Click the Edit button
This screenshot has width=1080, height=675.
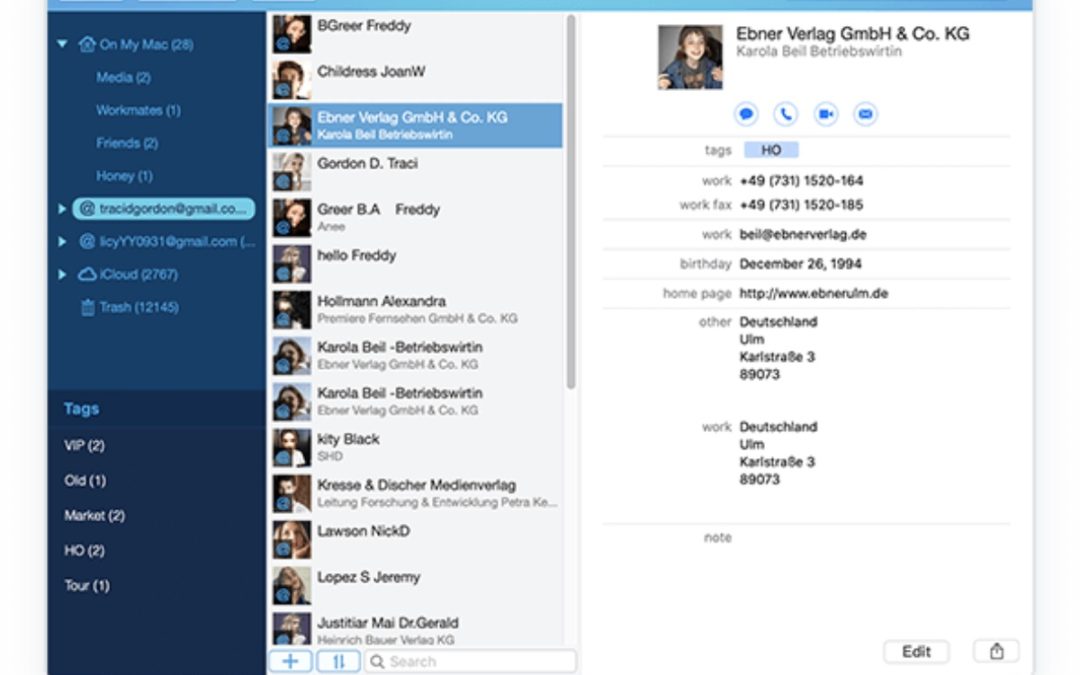click(x=916, y=651)
